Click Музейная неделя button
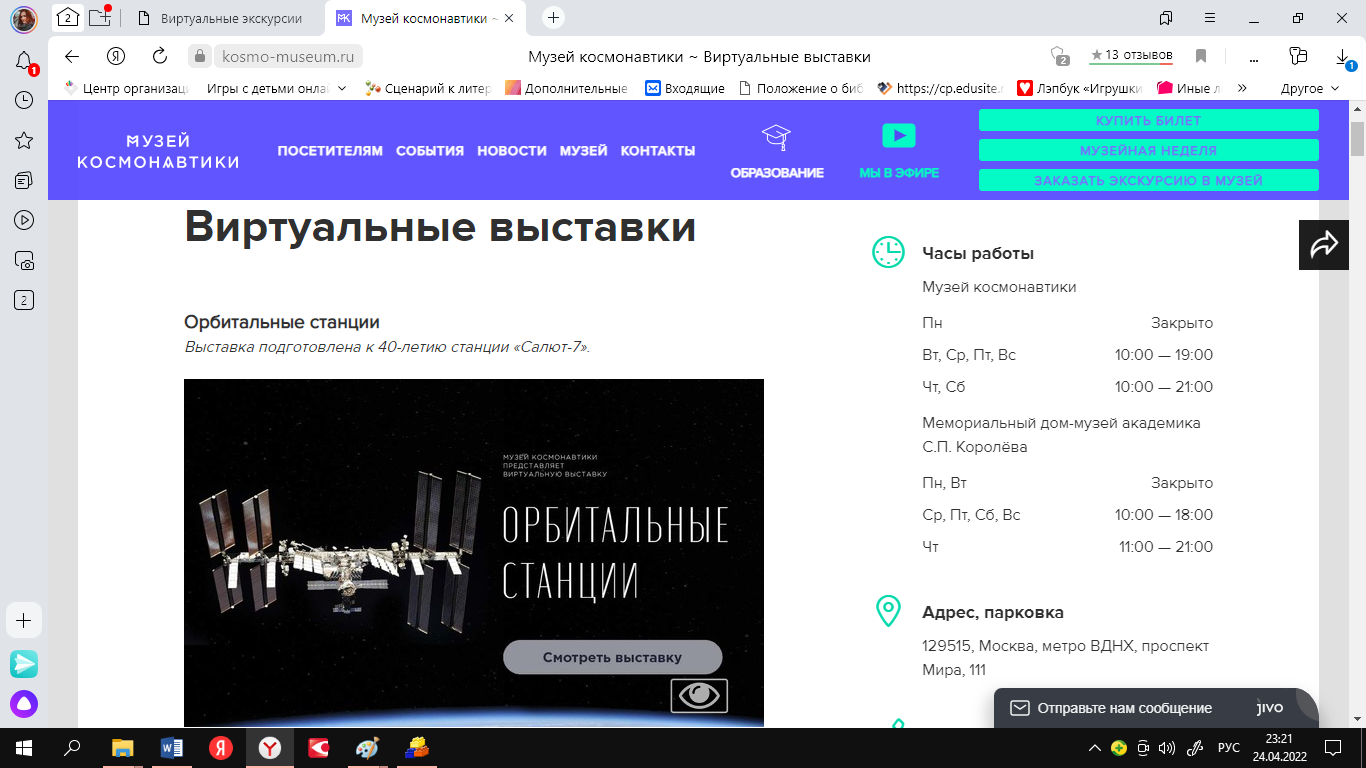 click(1148, 150)
